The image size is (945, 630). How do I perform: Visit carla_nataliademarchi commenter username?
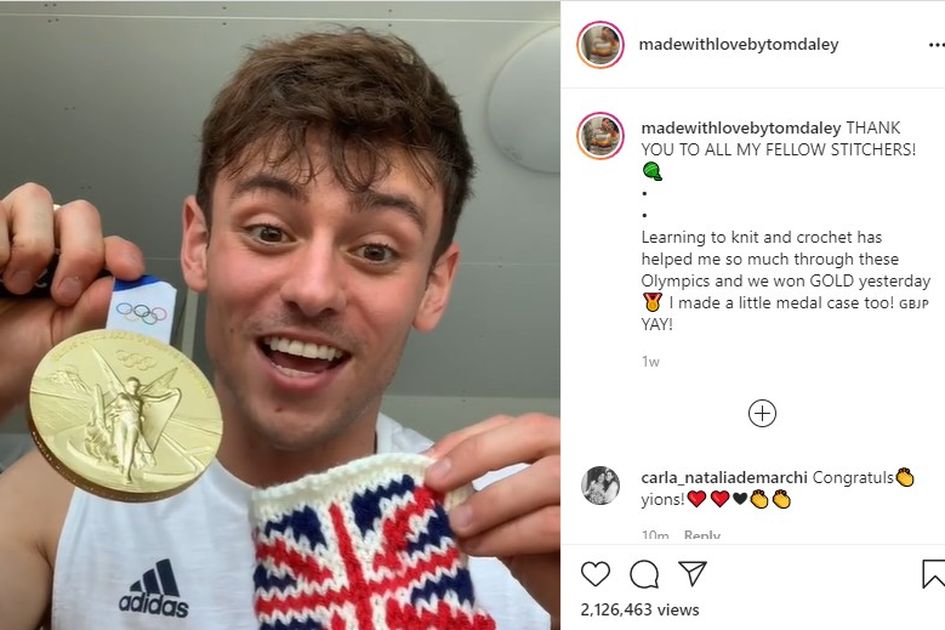click(x=724, y=477)
